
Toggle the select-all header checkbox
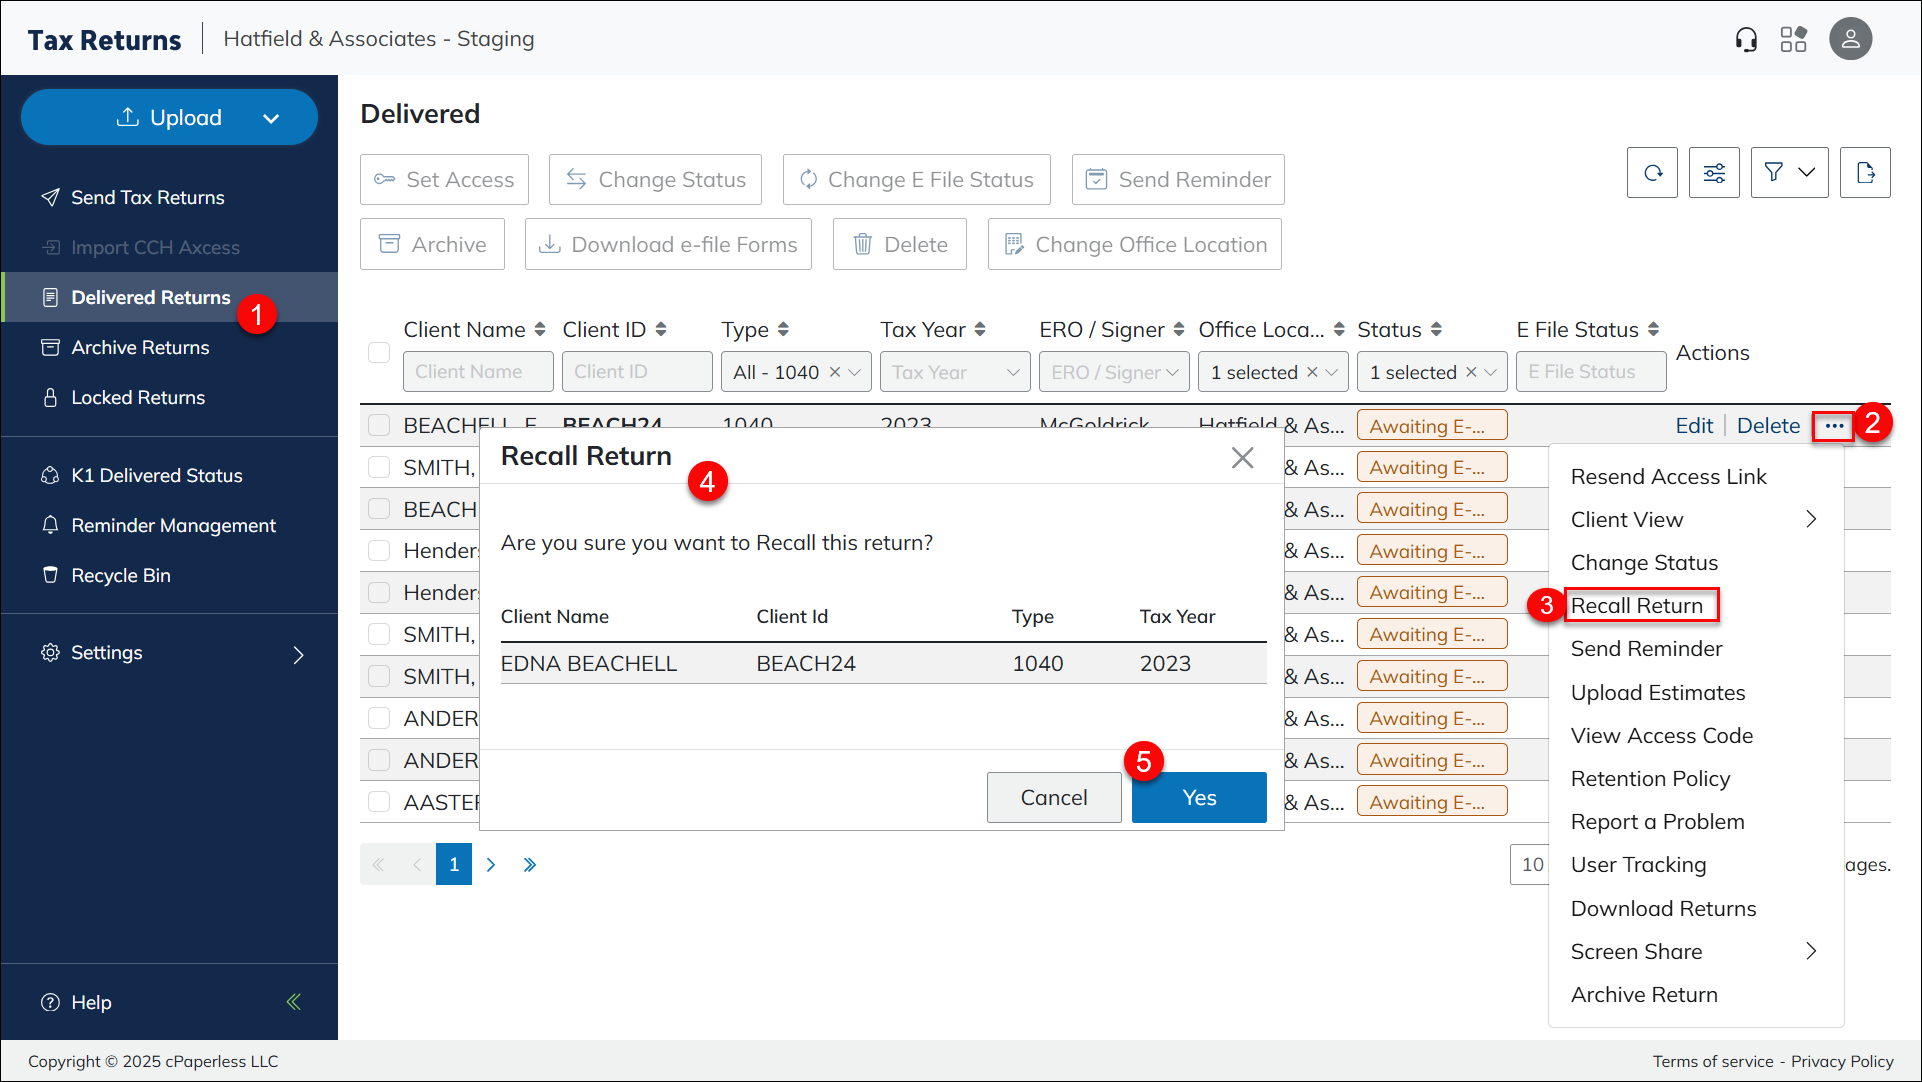pyautogui.click(x=379, y=352)
